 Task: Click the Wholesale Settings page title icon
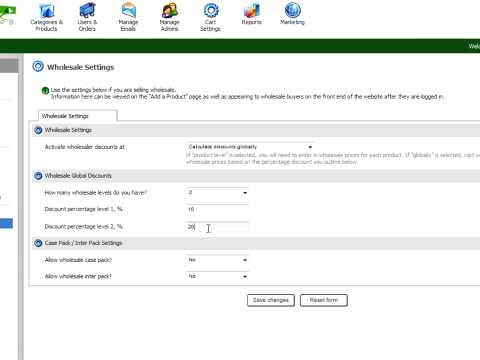tap(38, 66)
